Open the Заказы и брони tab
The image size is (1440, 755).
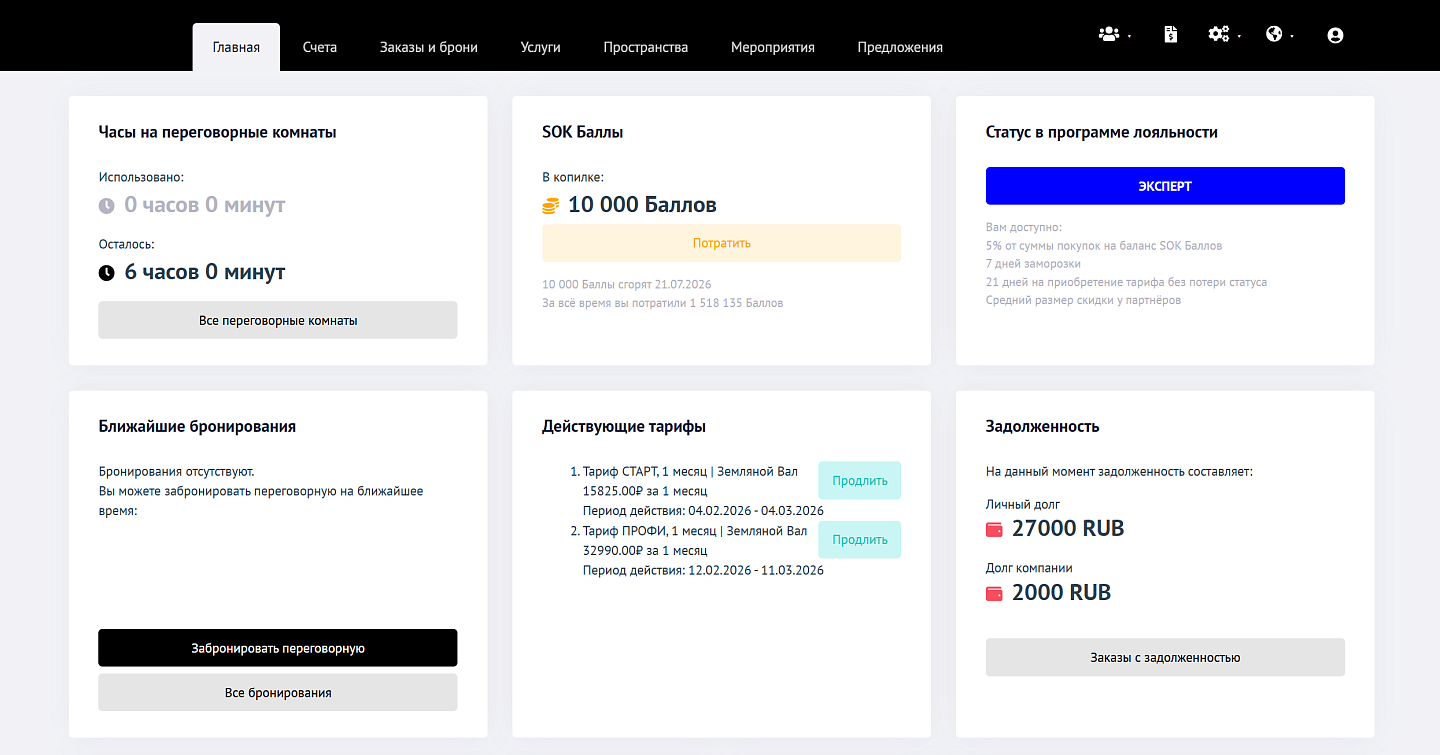coord(428,47)
